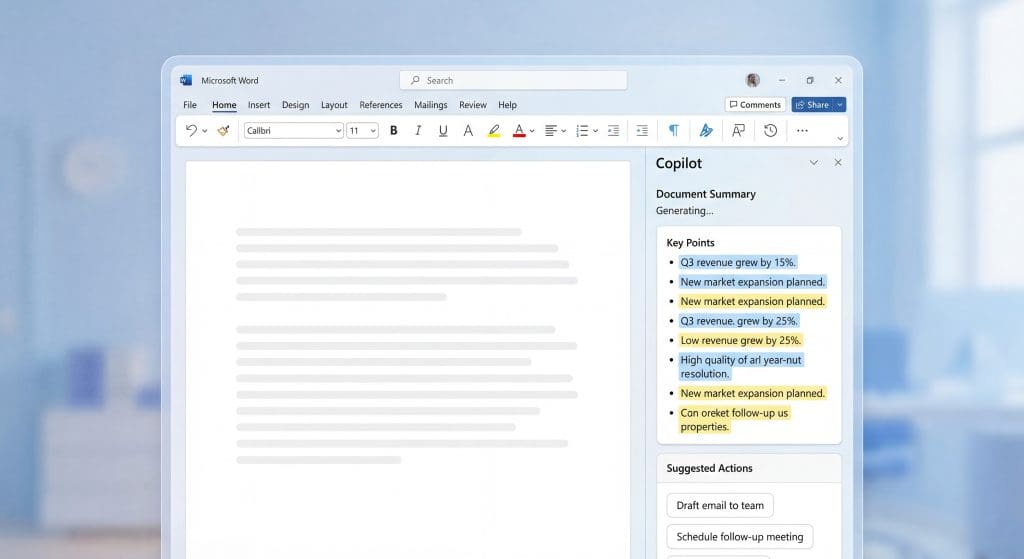Switch to the References tab

pos(380,105)
